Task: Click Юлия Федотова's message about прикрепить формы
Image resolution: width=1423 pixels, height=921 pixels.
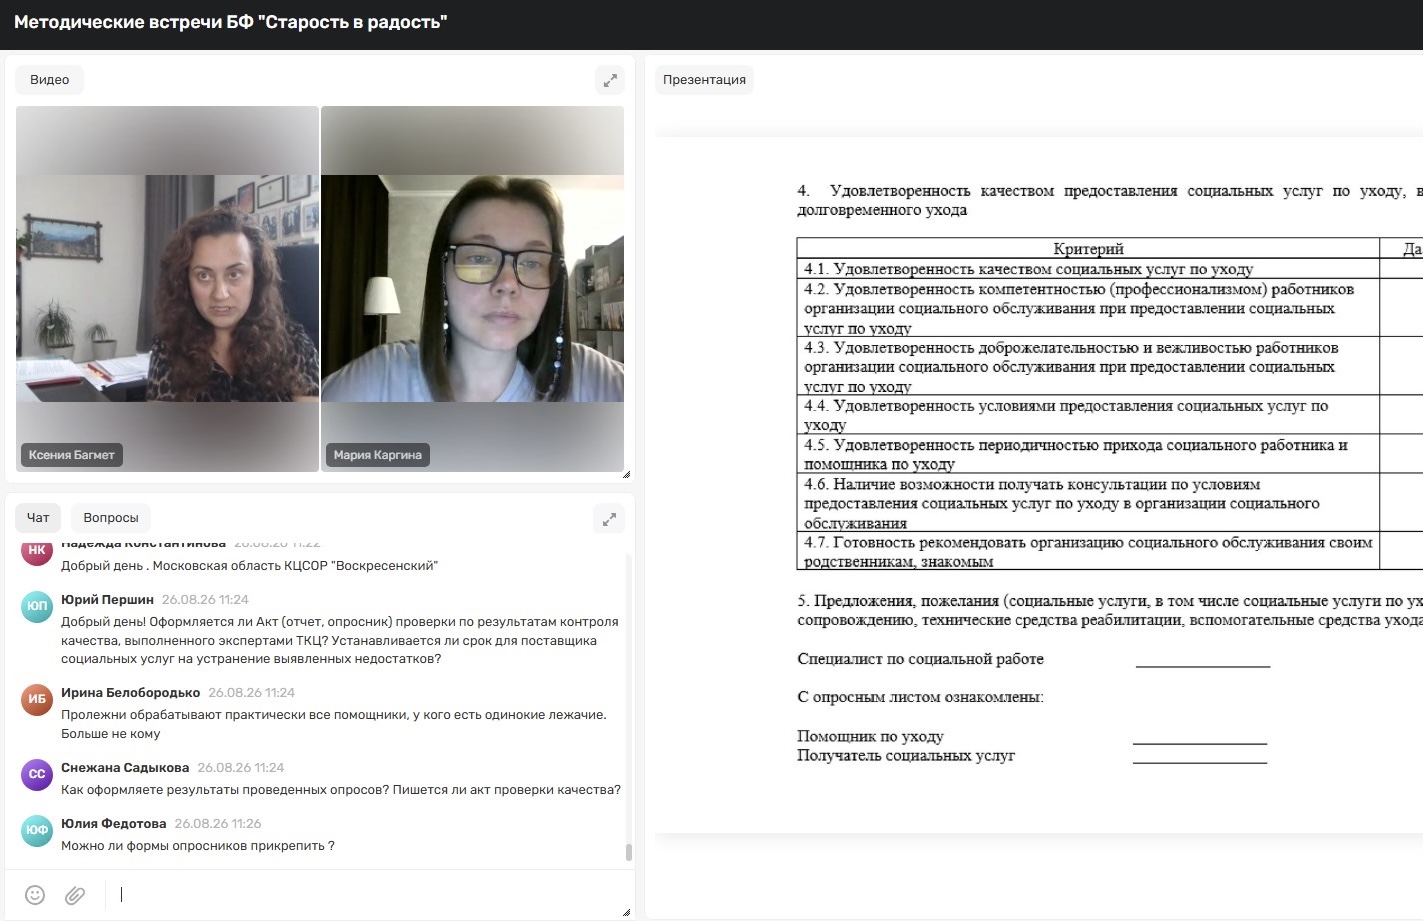Action: [198, 846]
